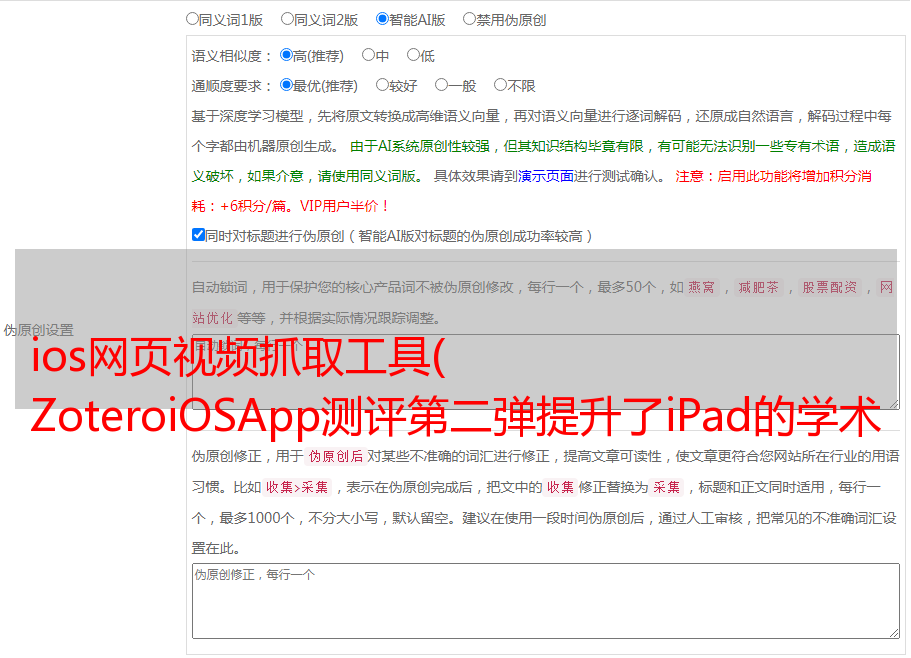Click the 收集>采集 example tag
Viewport: 911px width, 658px height.
tap(297, 487)
